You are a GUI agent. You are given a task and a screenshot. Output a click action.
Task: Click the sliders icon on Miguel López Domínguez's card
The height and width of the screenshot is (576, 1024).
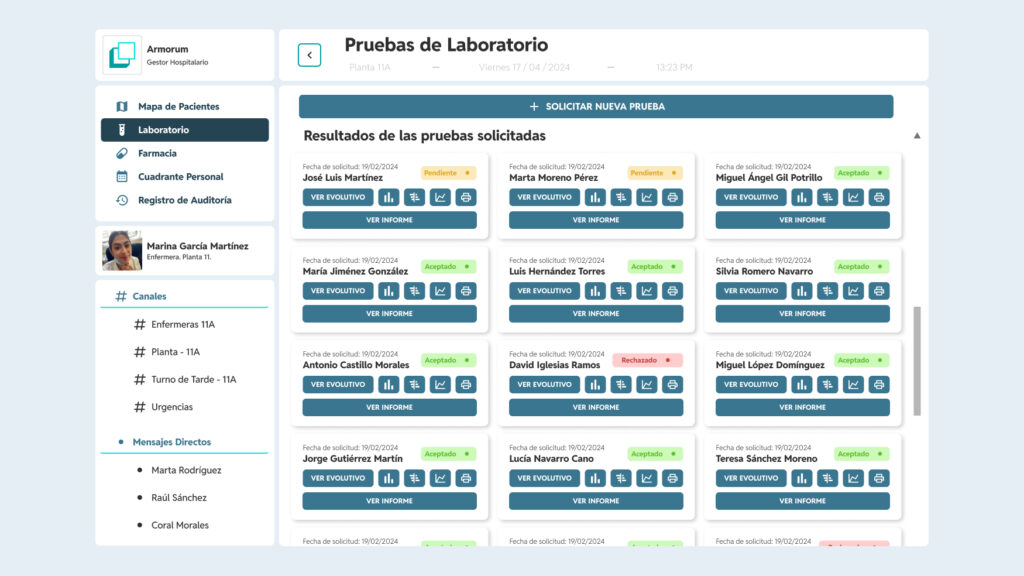point(827,385)
